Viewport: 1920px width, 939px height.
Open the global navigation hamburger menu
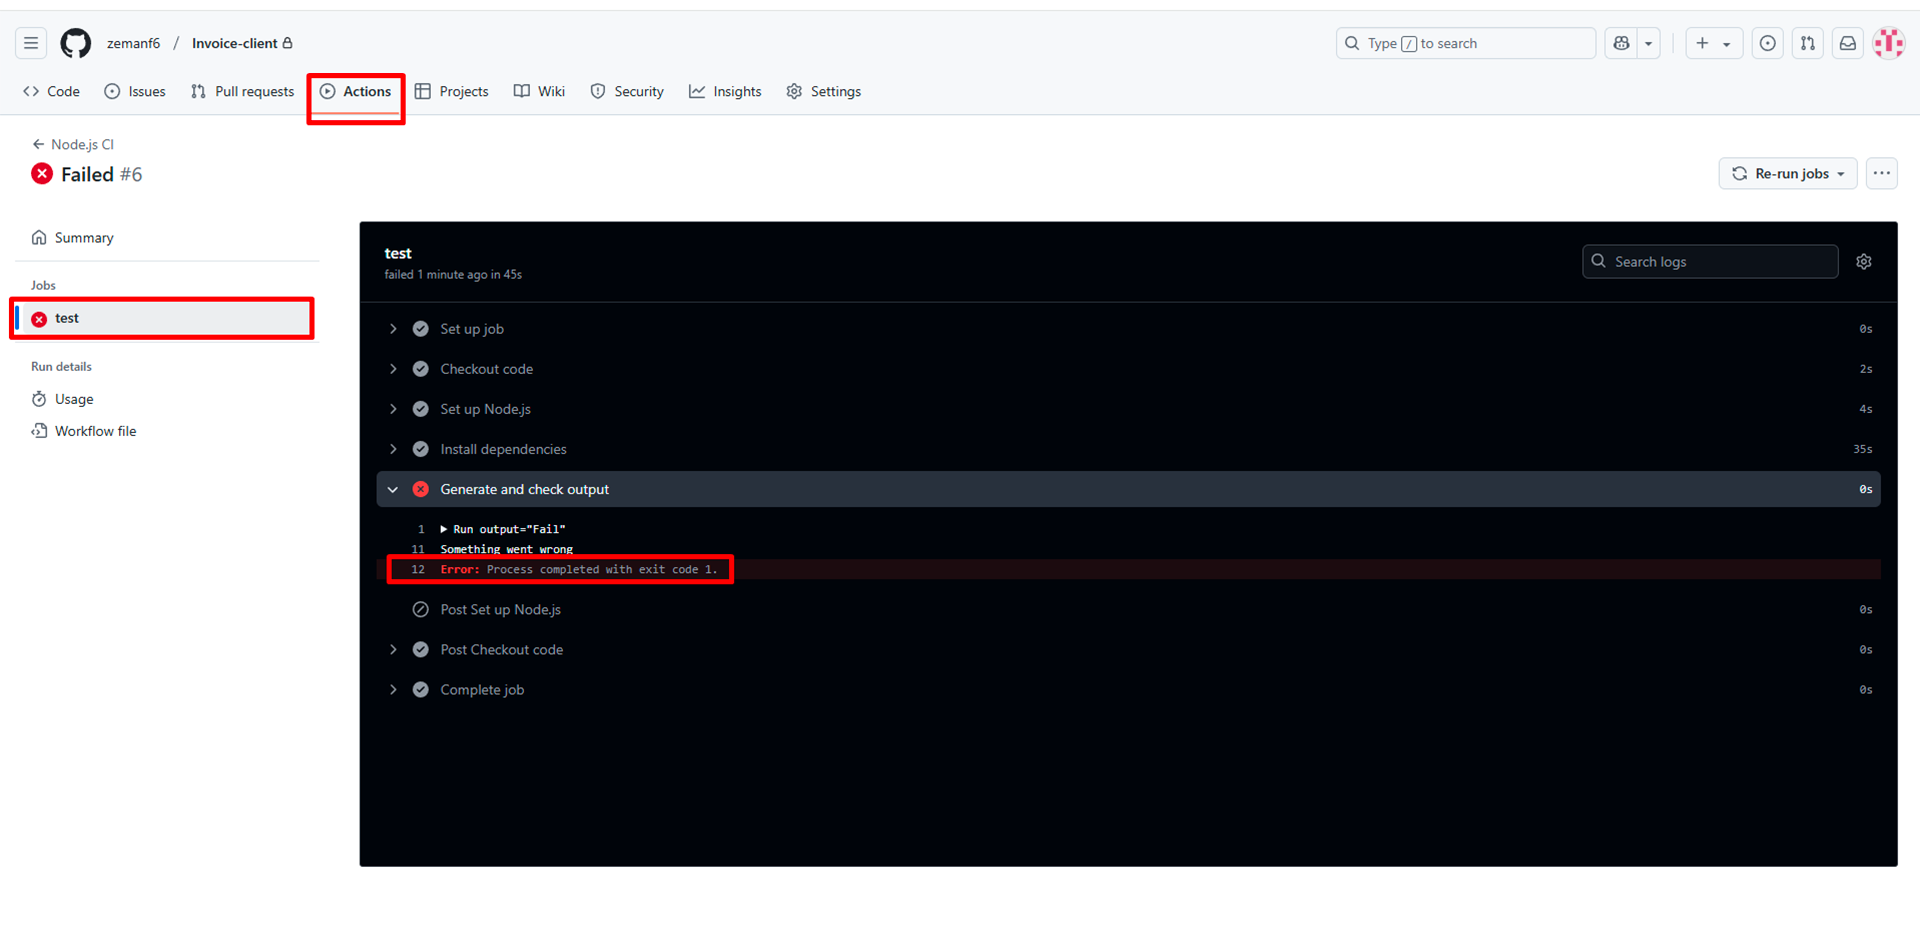tap(30, 43)
